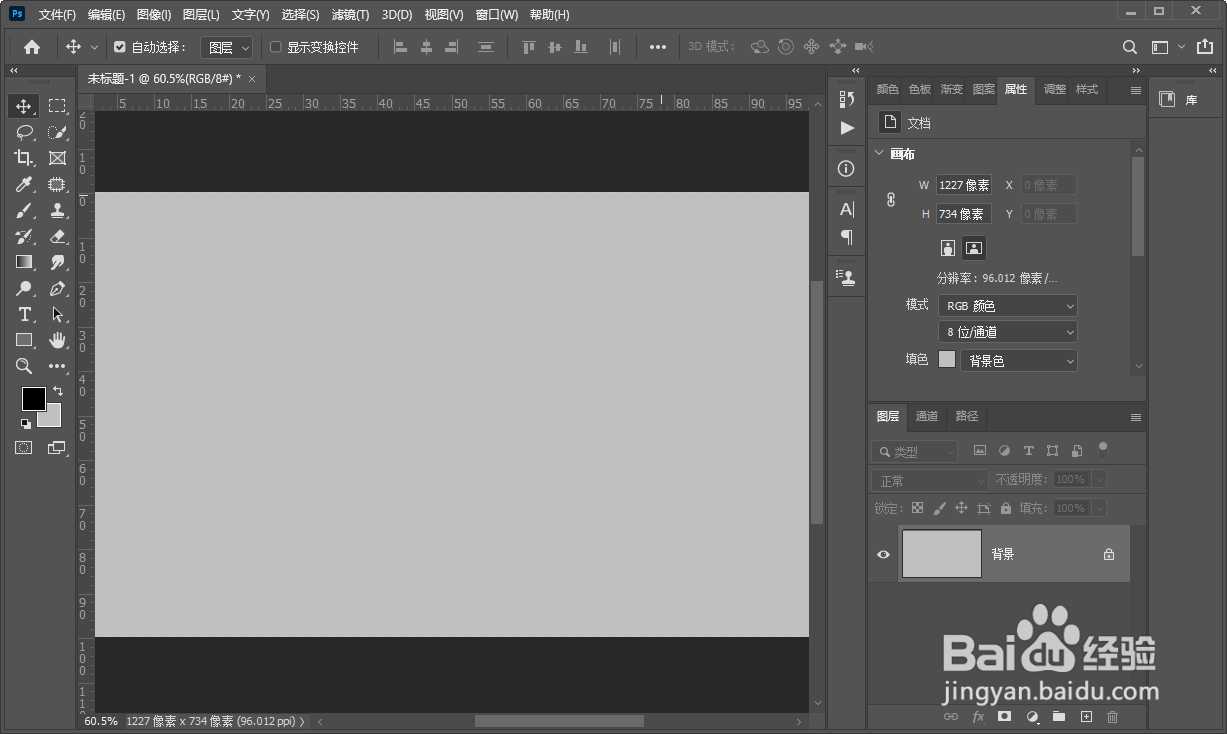Select the Brush tool
The image size is (1227, 734).
click(24, 210)
